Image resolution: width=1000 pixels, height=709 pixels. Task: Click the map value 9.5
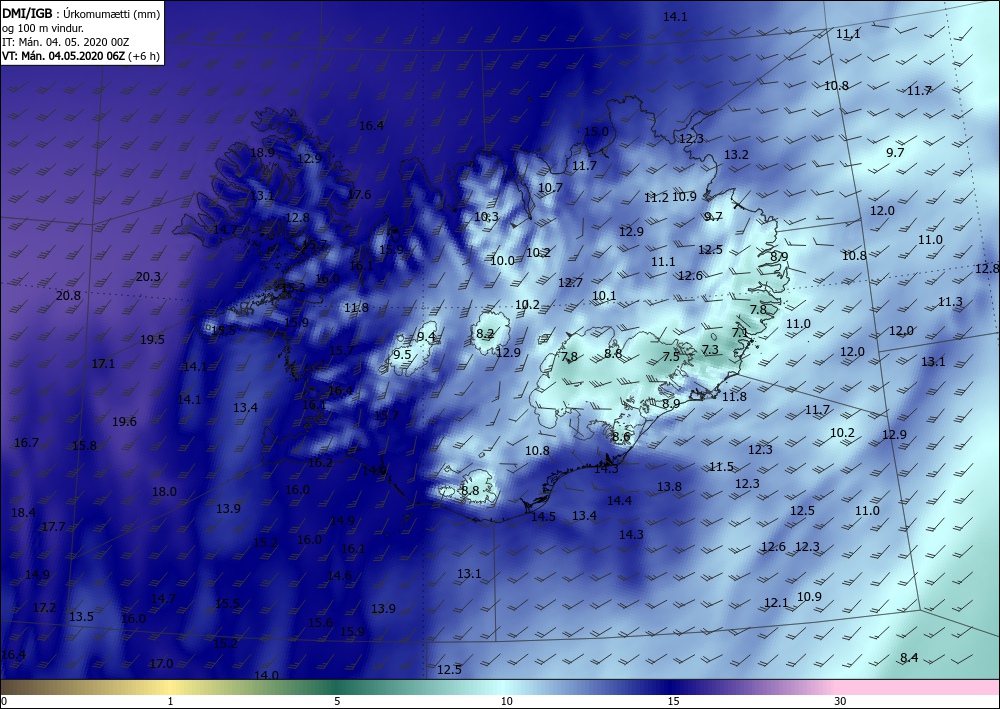point(402,355)
